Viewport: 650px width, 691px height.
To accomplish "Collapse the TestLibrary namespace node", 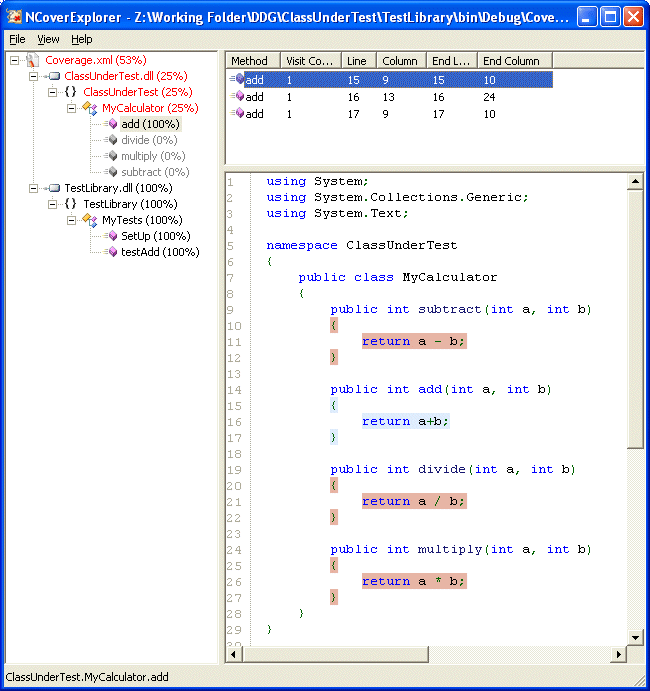I will (52, 204).
